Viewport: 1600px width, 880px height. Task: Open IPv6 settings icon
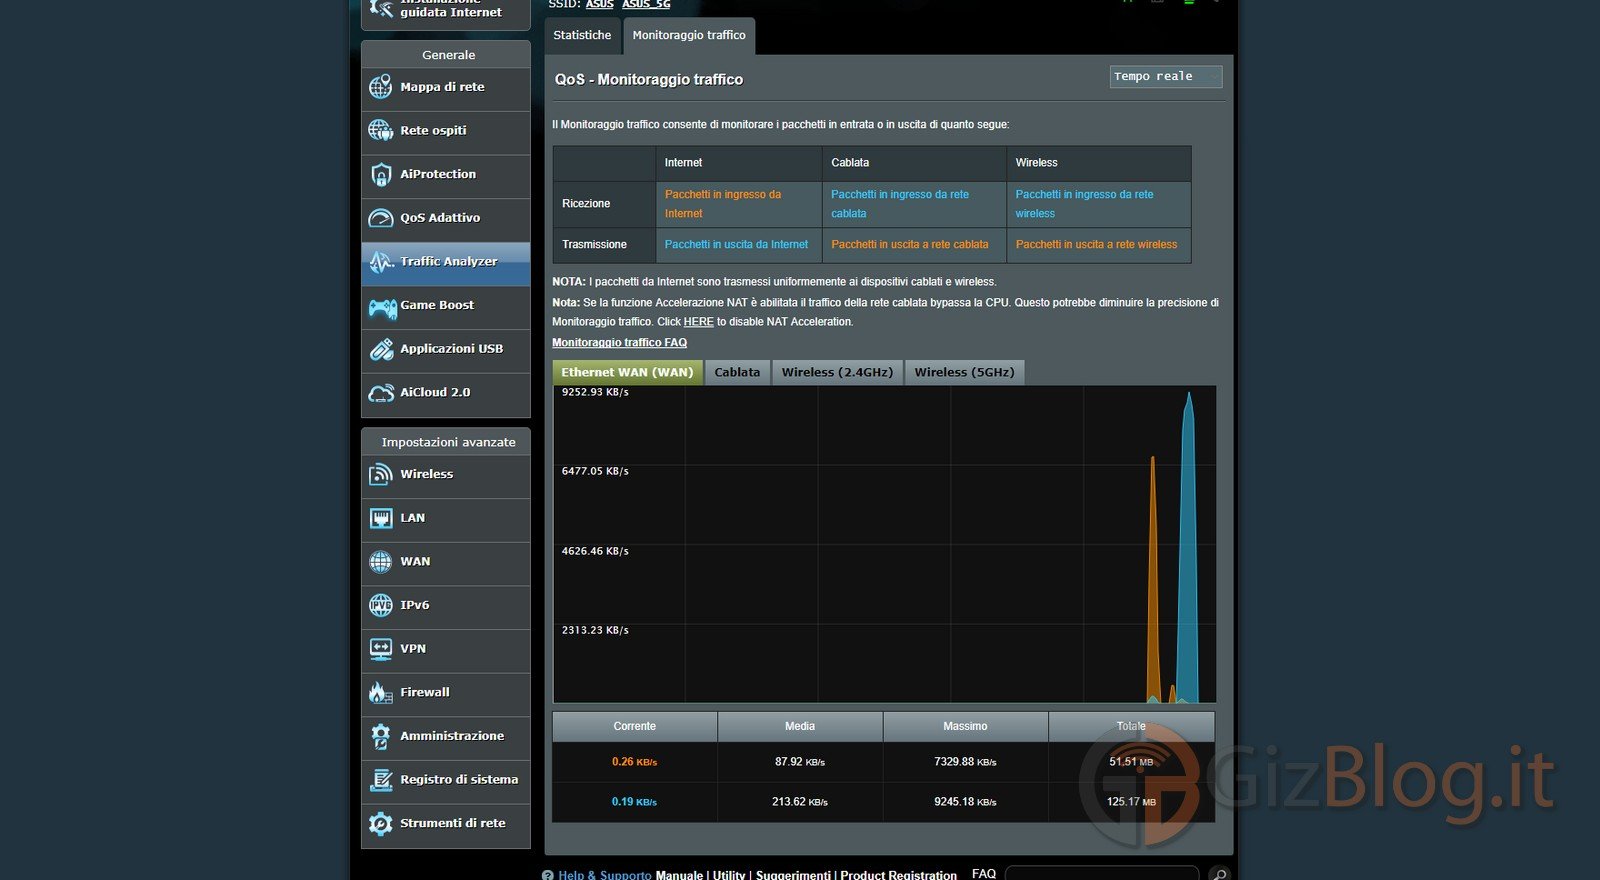[381, 605]
